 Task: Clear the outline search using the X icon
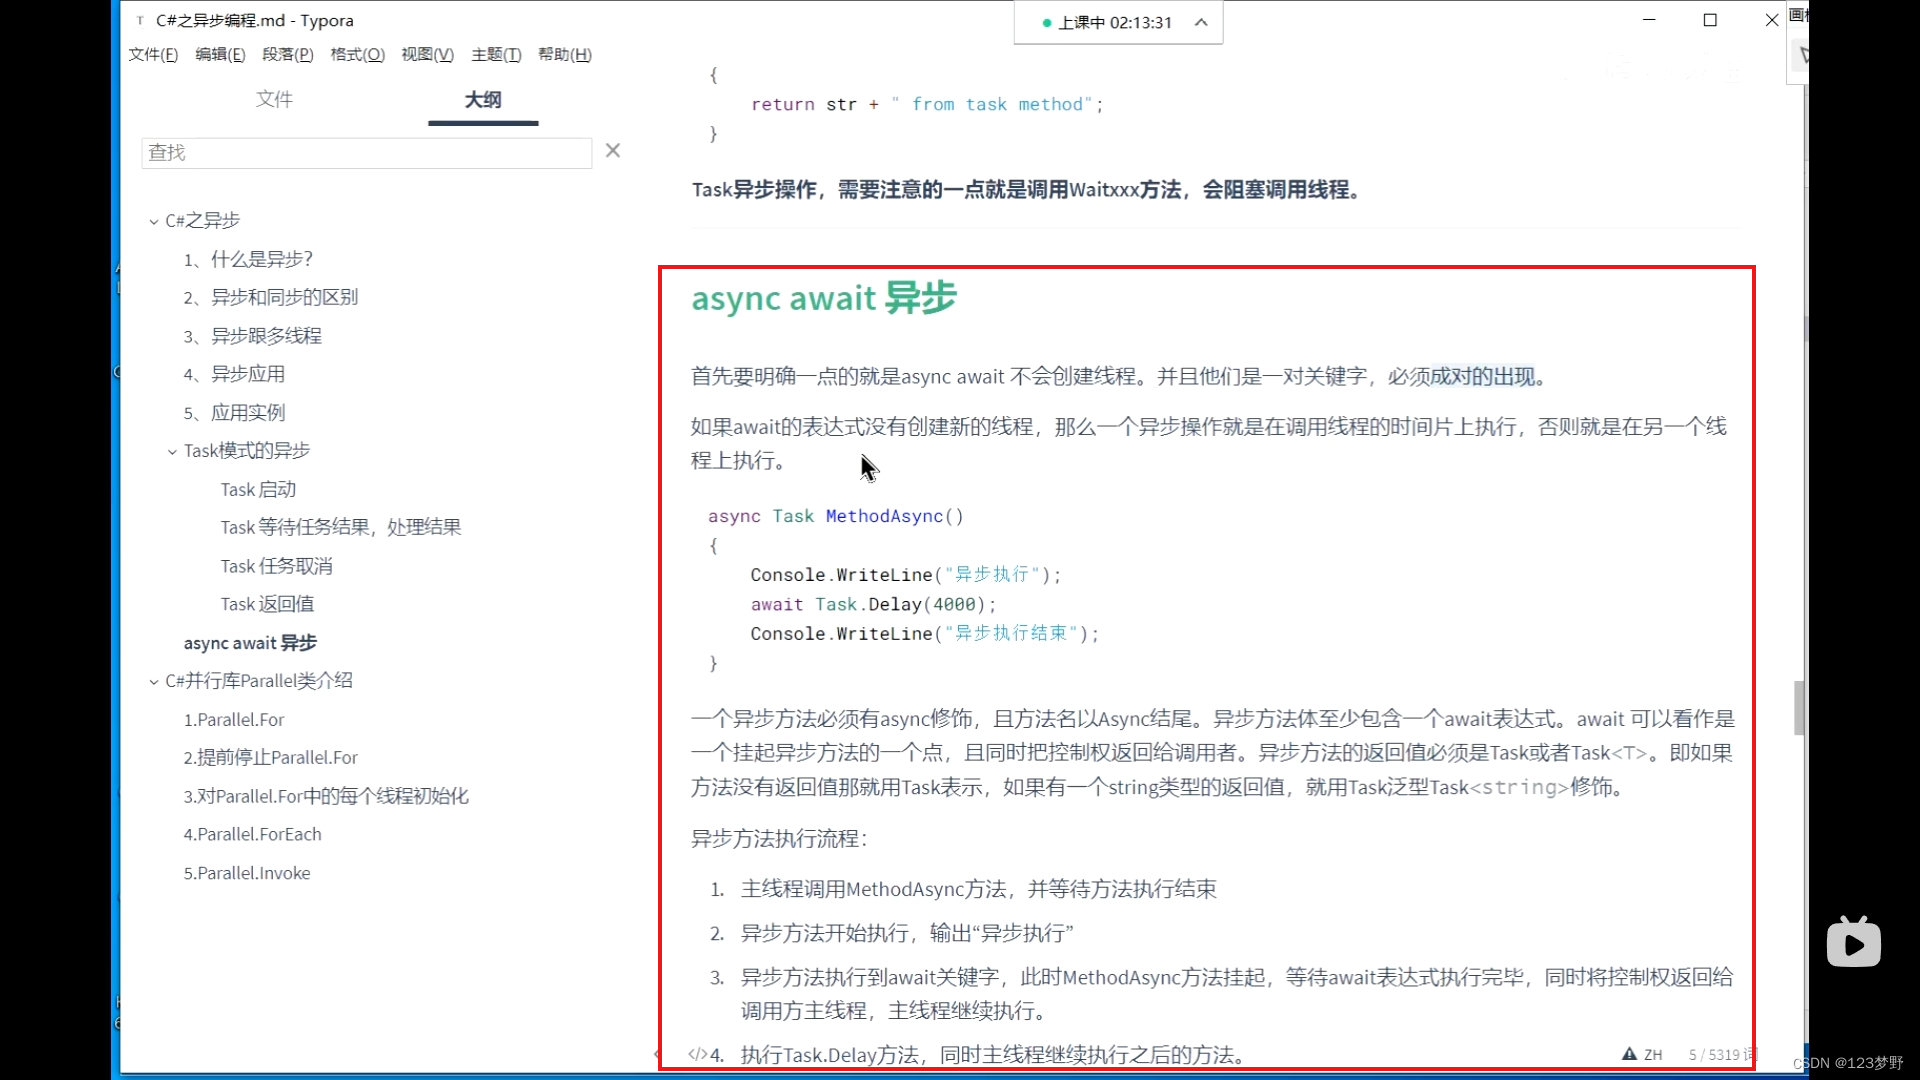coord(613,150)
